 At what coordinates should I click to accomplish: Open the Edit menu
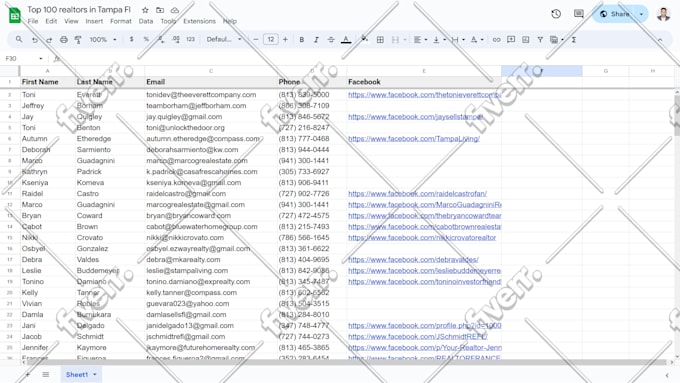point(51,21)
